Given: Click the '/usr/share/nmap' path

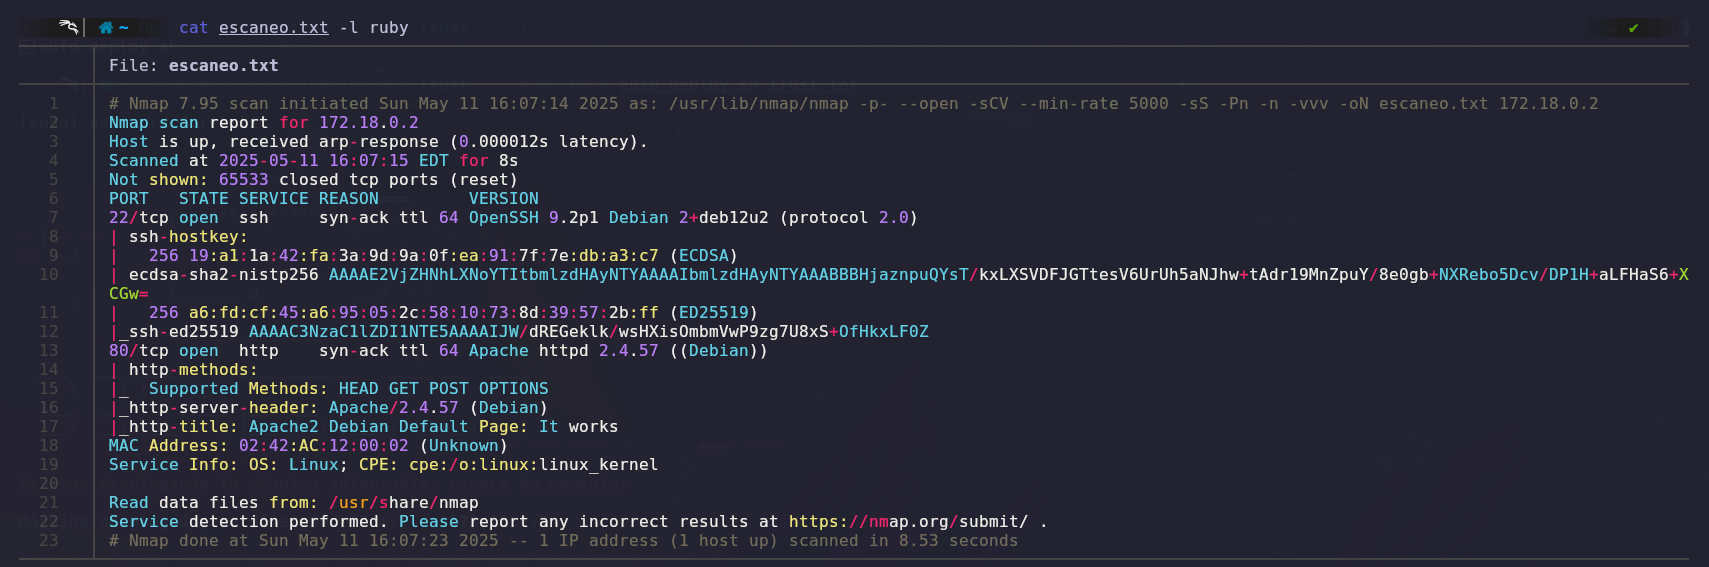Looking at the screenshot, I should tap(404, 503).
